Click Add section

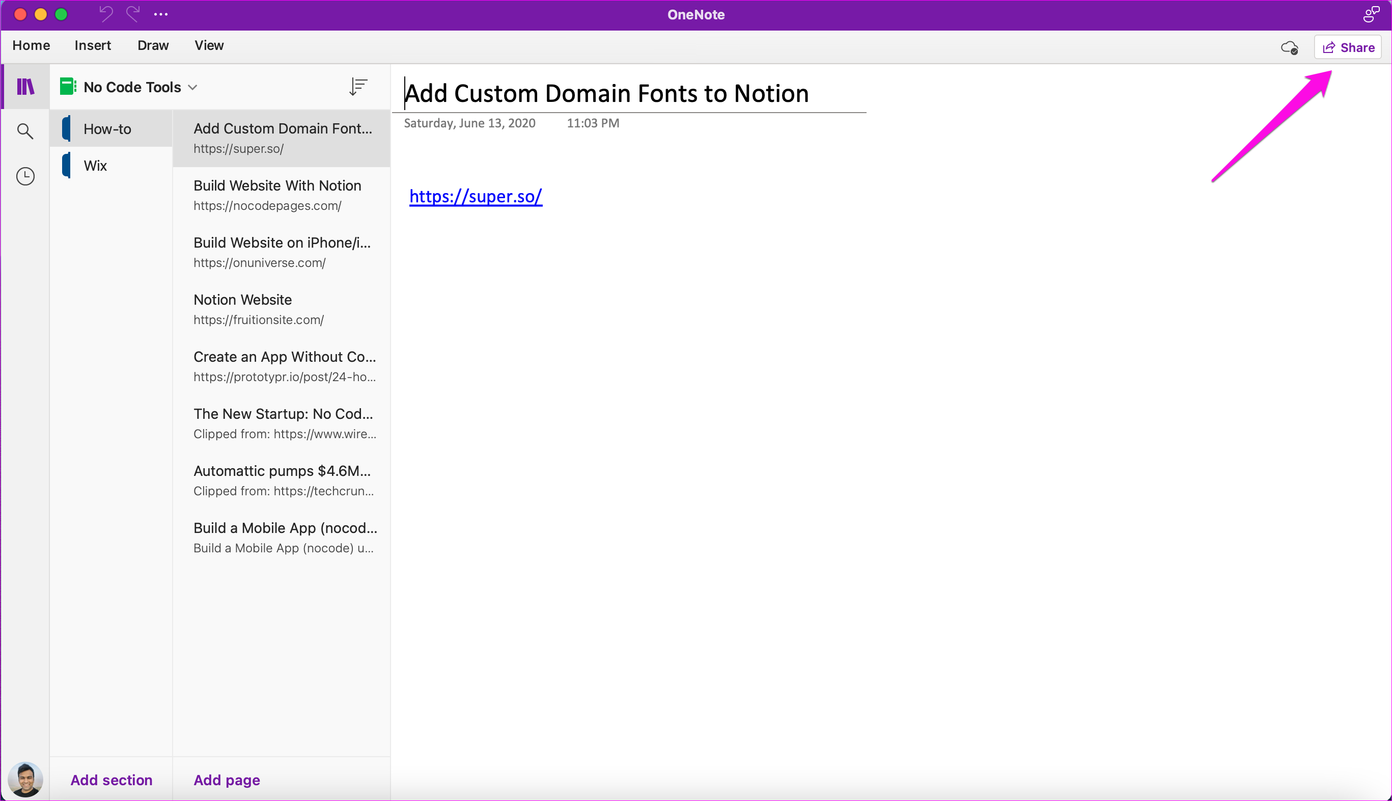(111, 780)
